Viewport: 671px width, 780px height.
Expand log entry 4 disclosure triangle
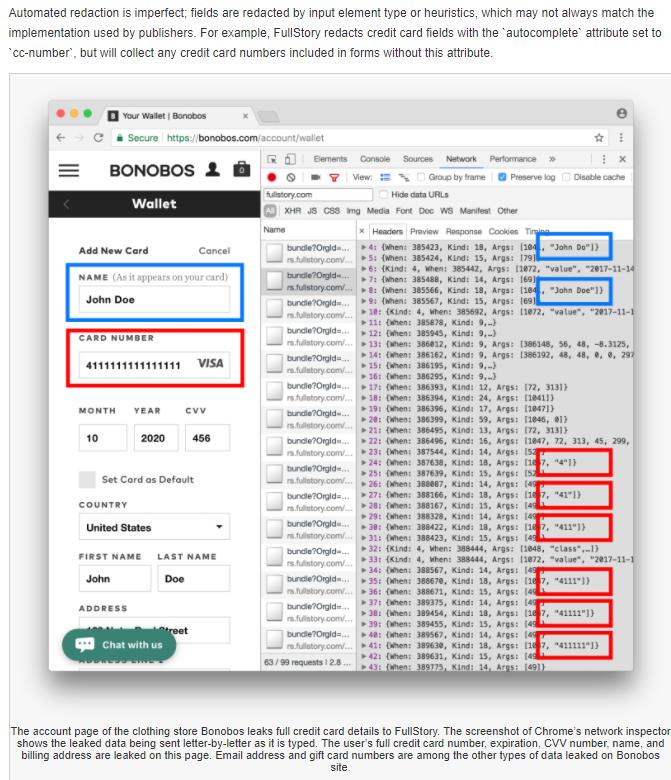364,247
